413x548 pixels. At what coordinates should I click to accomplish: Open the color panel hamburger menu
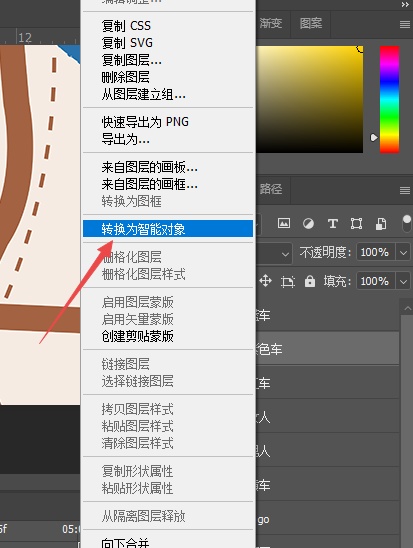(x=405, y=24)
